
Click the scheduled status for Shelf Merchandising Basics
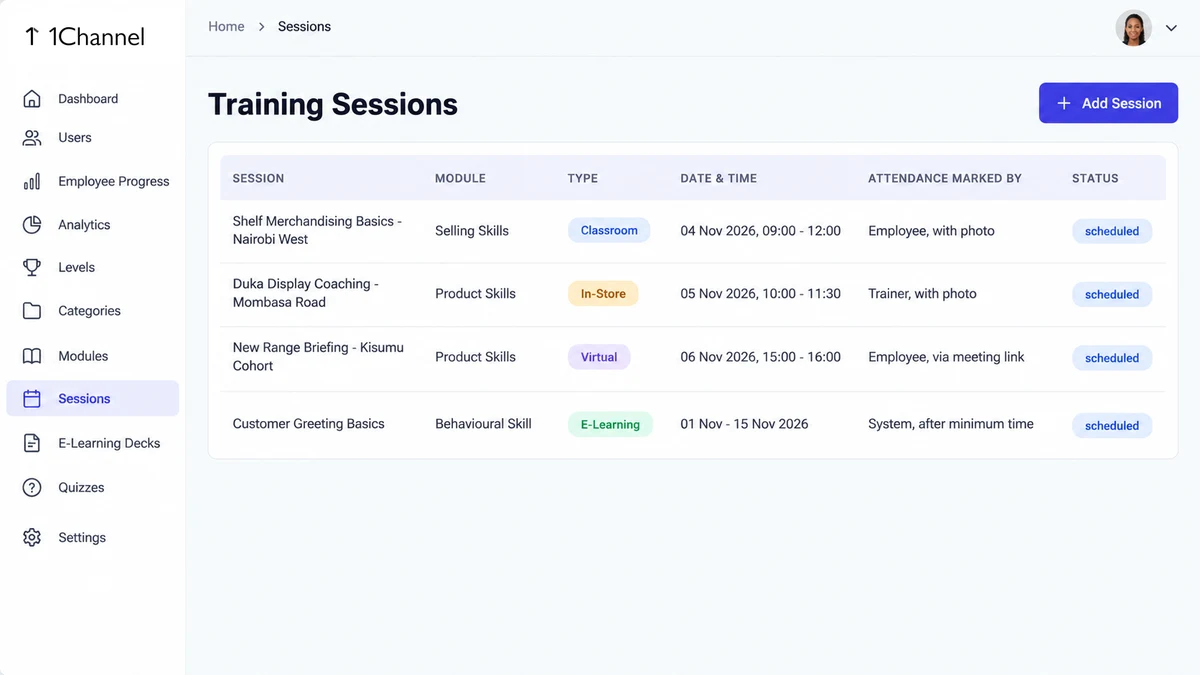tap(1112, 231)
